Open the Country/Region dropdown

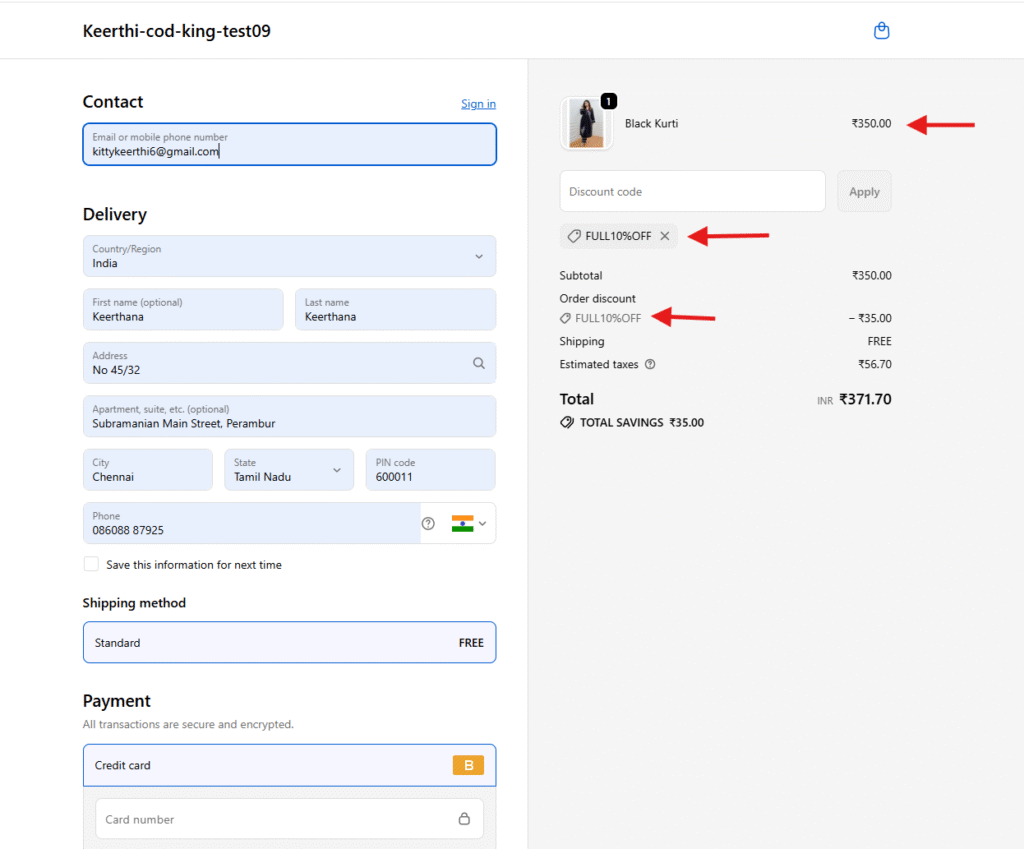pos(289,257)
